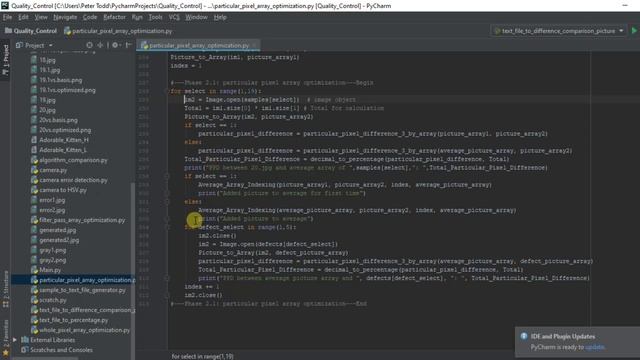Image resolution: width=640 pixels, height=360 pixels.
Task: Open the run configuration dropdown
Action: pos(558,31)
